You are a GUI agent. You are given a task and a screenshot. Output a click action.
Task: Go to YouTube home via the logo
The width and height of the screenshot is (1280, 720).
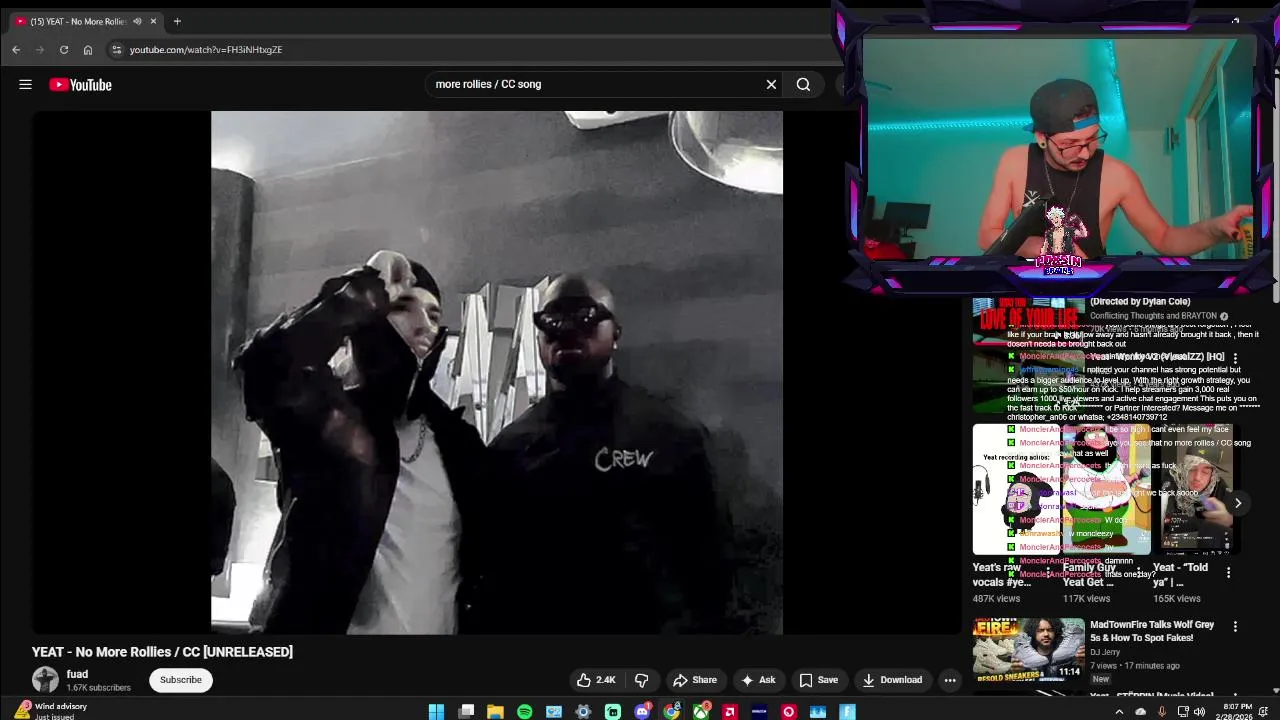[80, 85]
